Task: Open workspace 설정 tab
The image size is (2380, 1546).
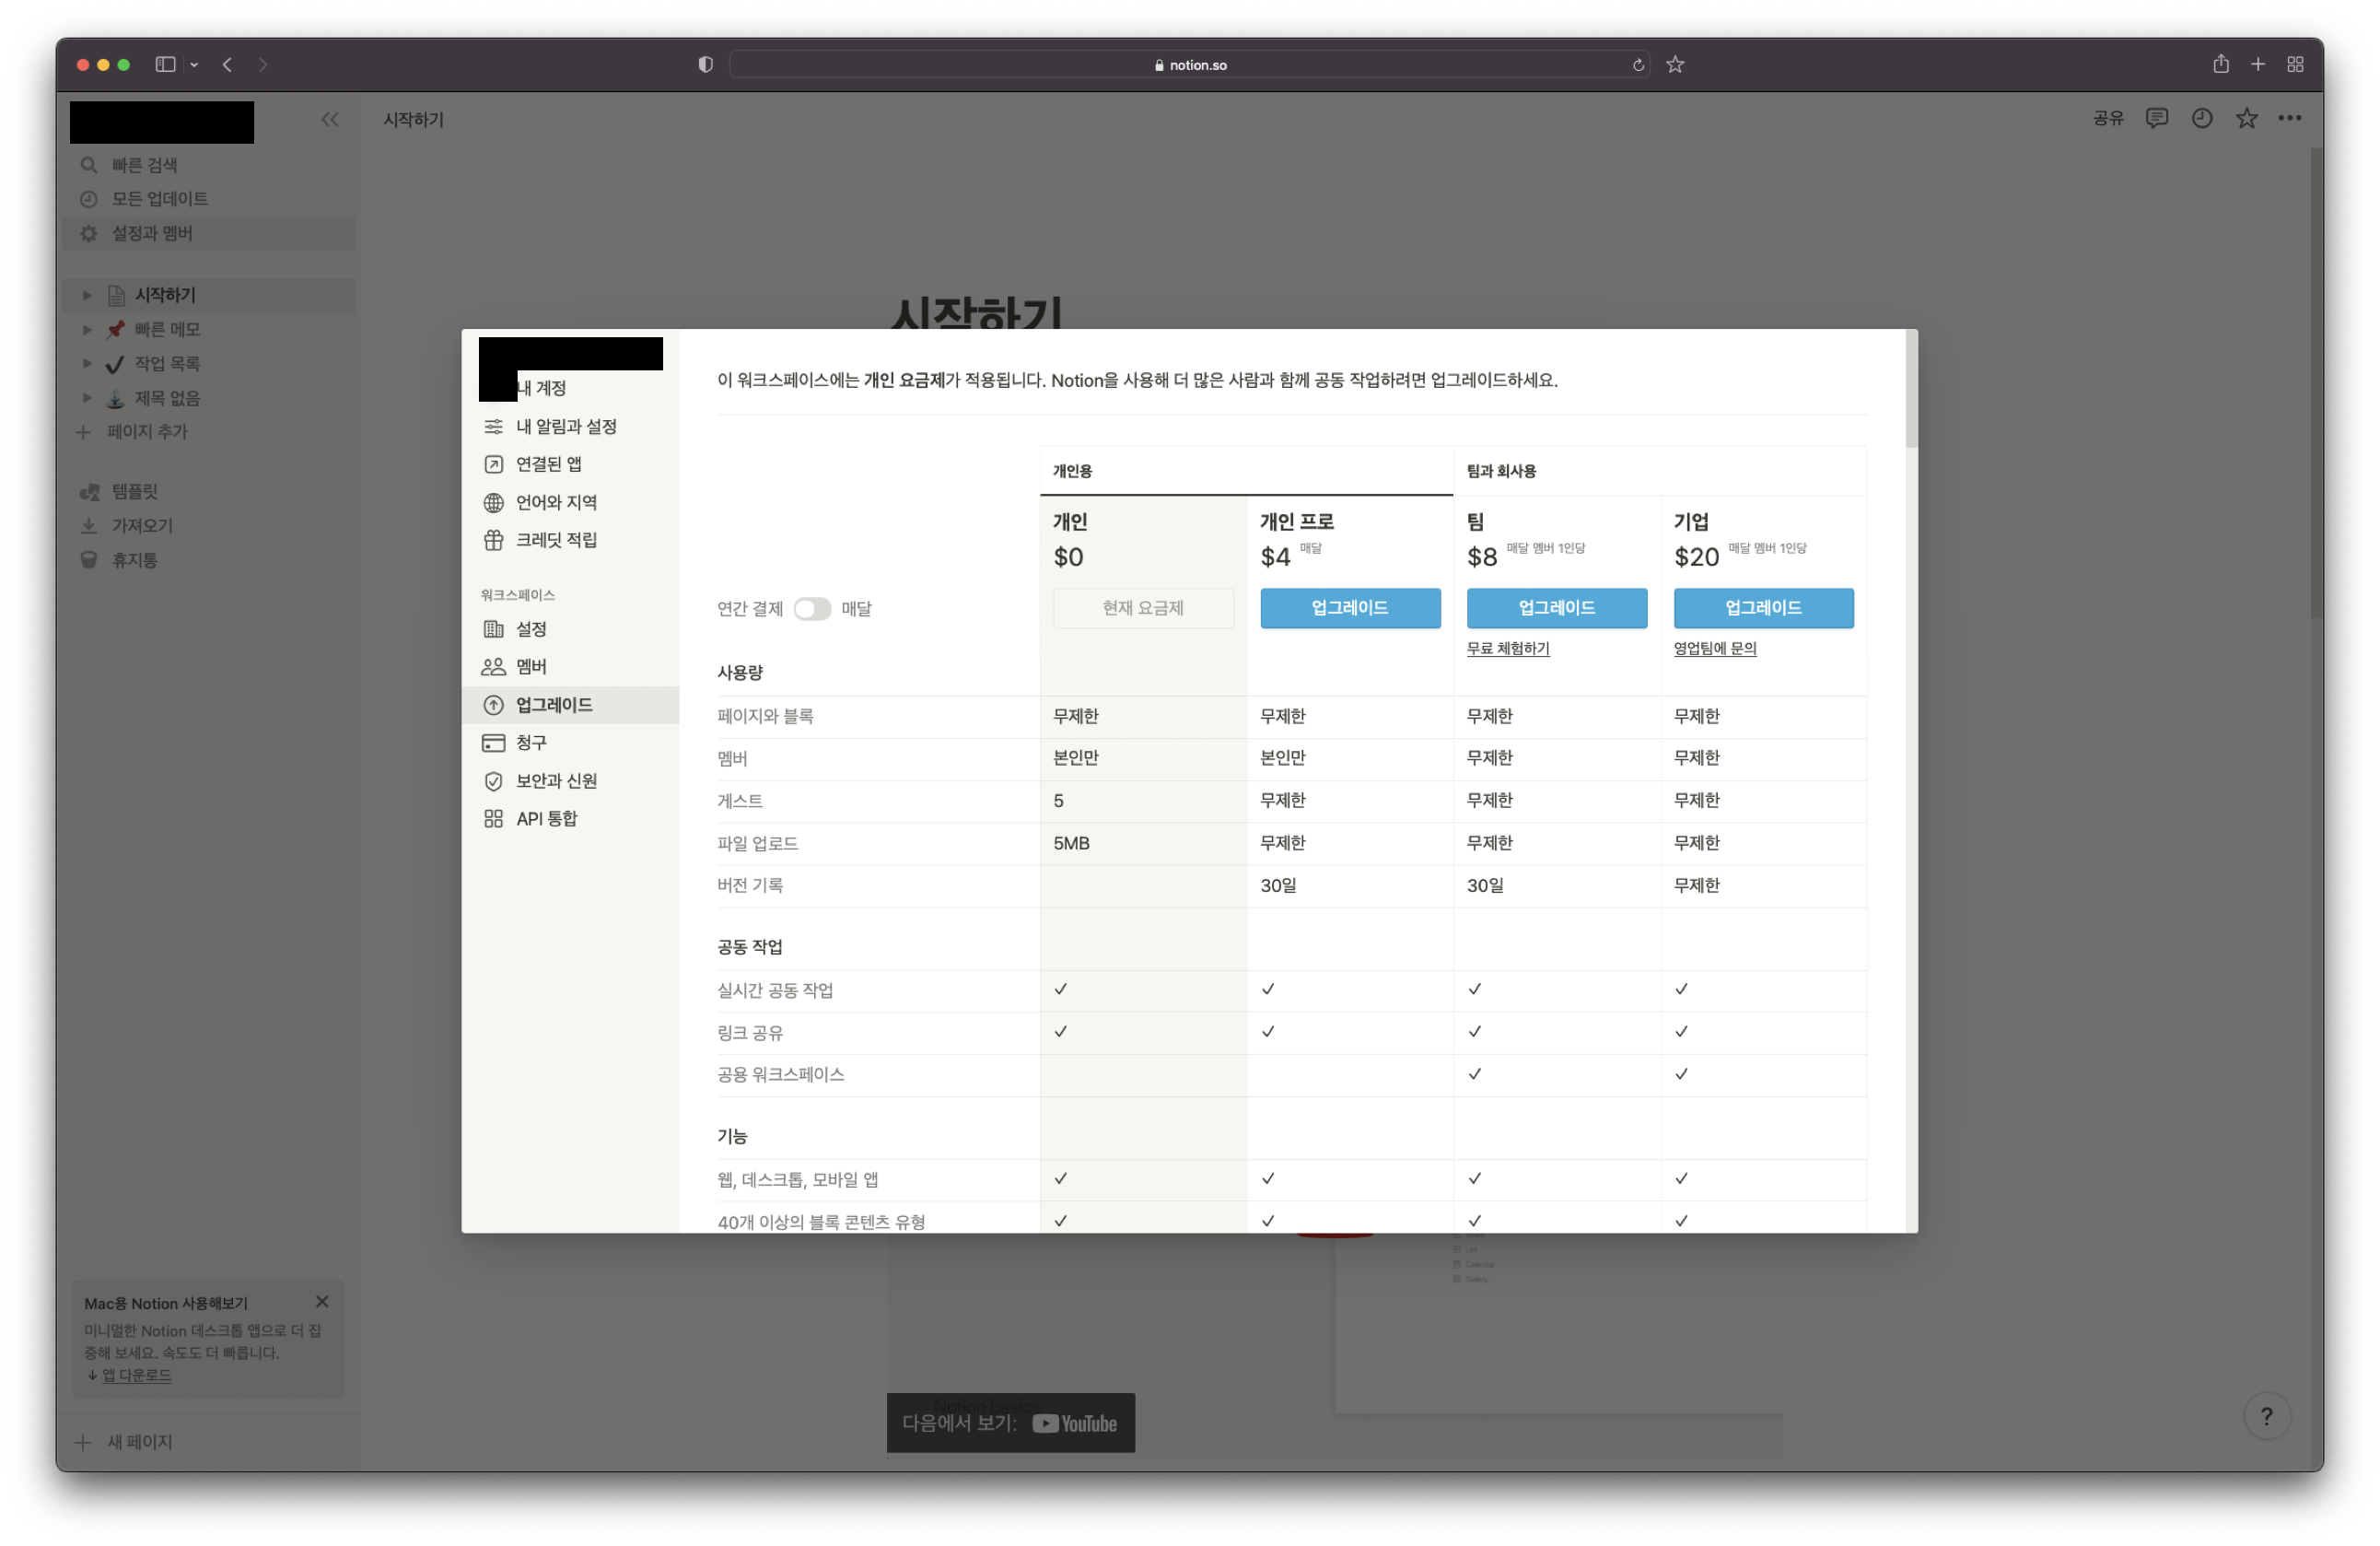Action: 570,629
